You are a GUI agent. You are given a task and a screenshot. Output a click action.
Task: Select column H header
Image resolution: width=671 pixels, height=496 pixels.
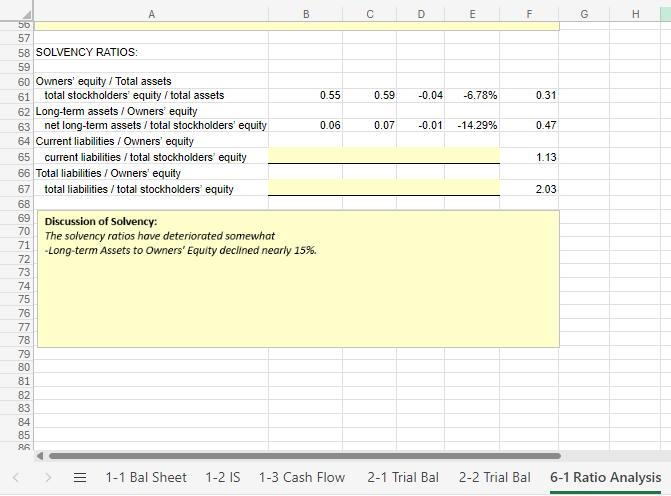635,14
